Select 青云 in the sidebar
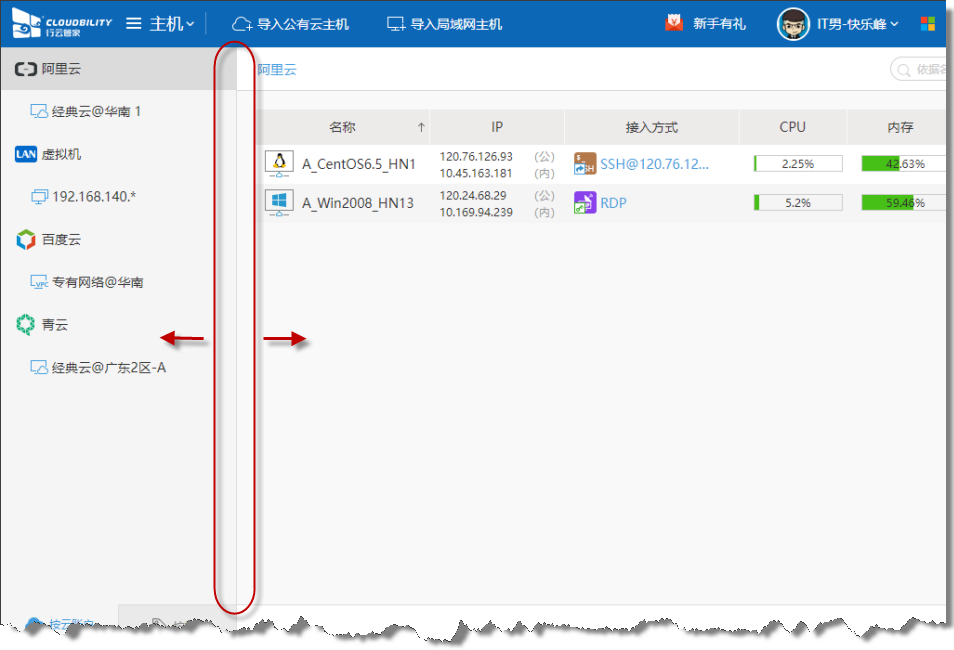This screenshot has height=650, width=954. [54, 325]
